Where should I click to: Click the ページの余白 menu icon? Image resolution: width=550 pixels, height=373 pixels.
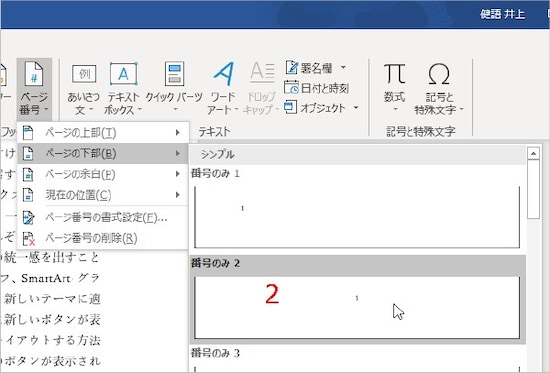[28, 174]
